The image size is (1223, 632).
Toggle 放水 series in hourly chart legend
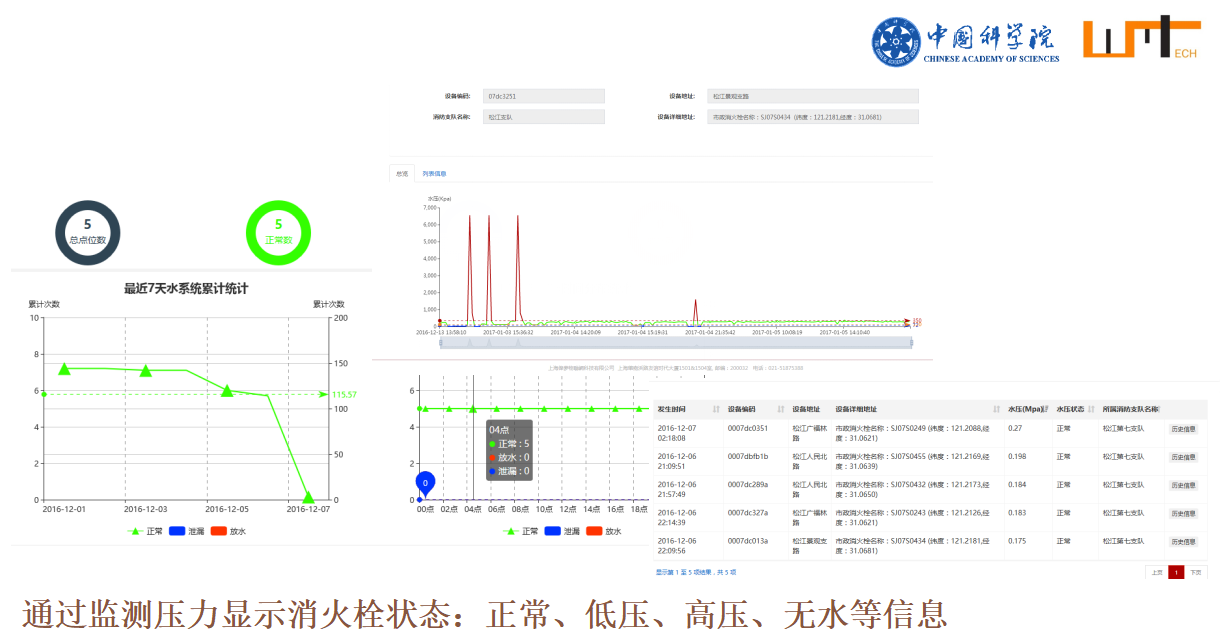point(603,531)
